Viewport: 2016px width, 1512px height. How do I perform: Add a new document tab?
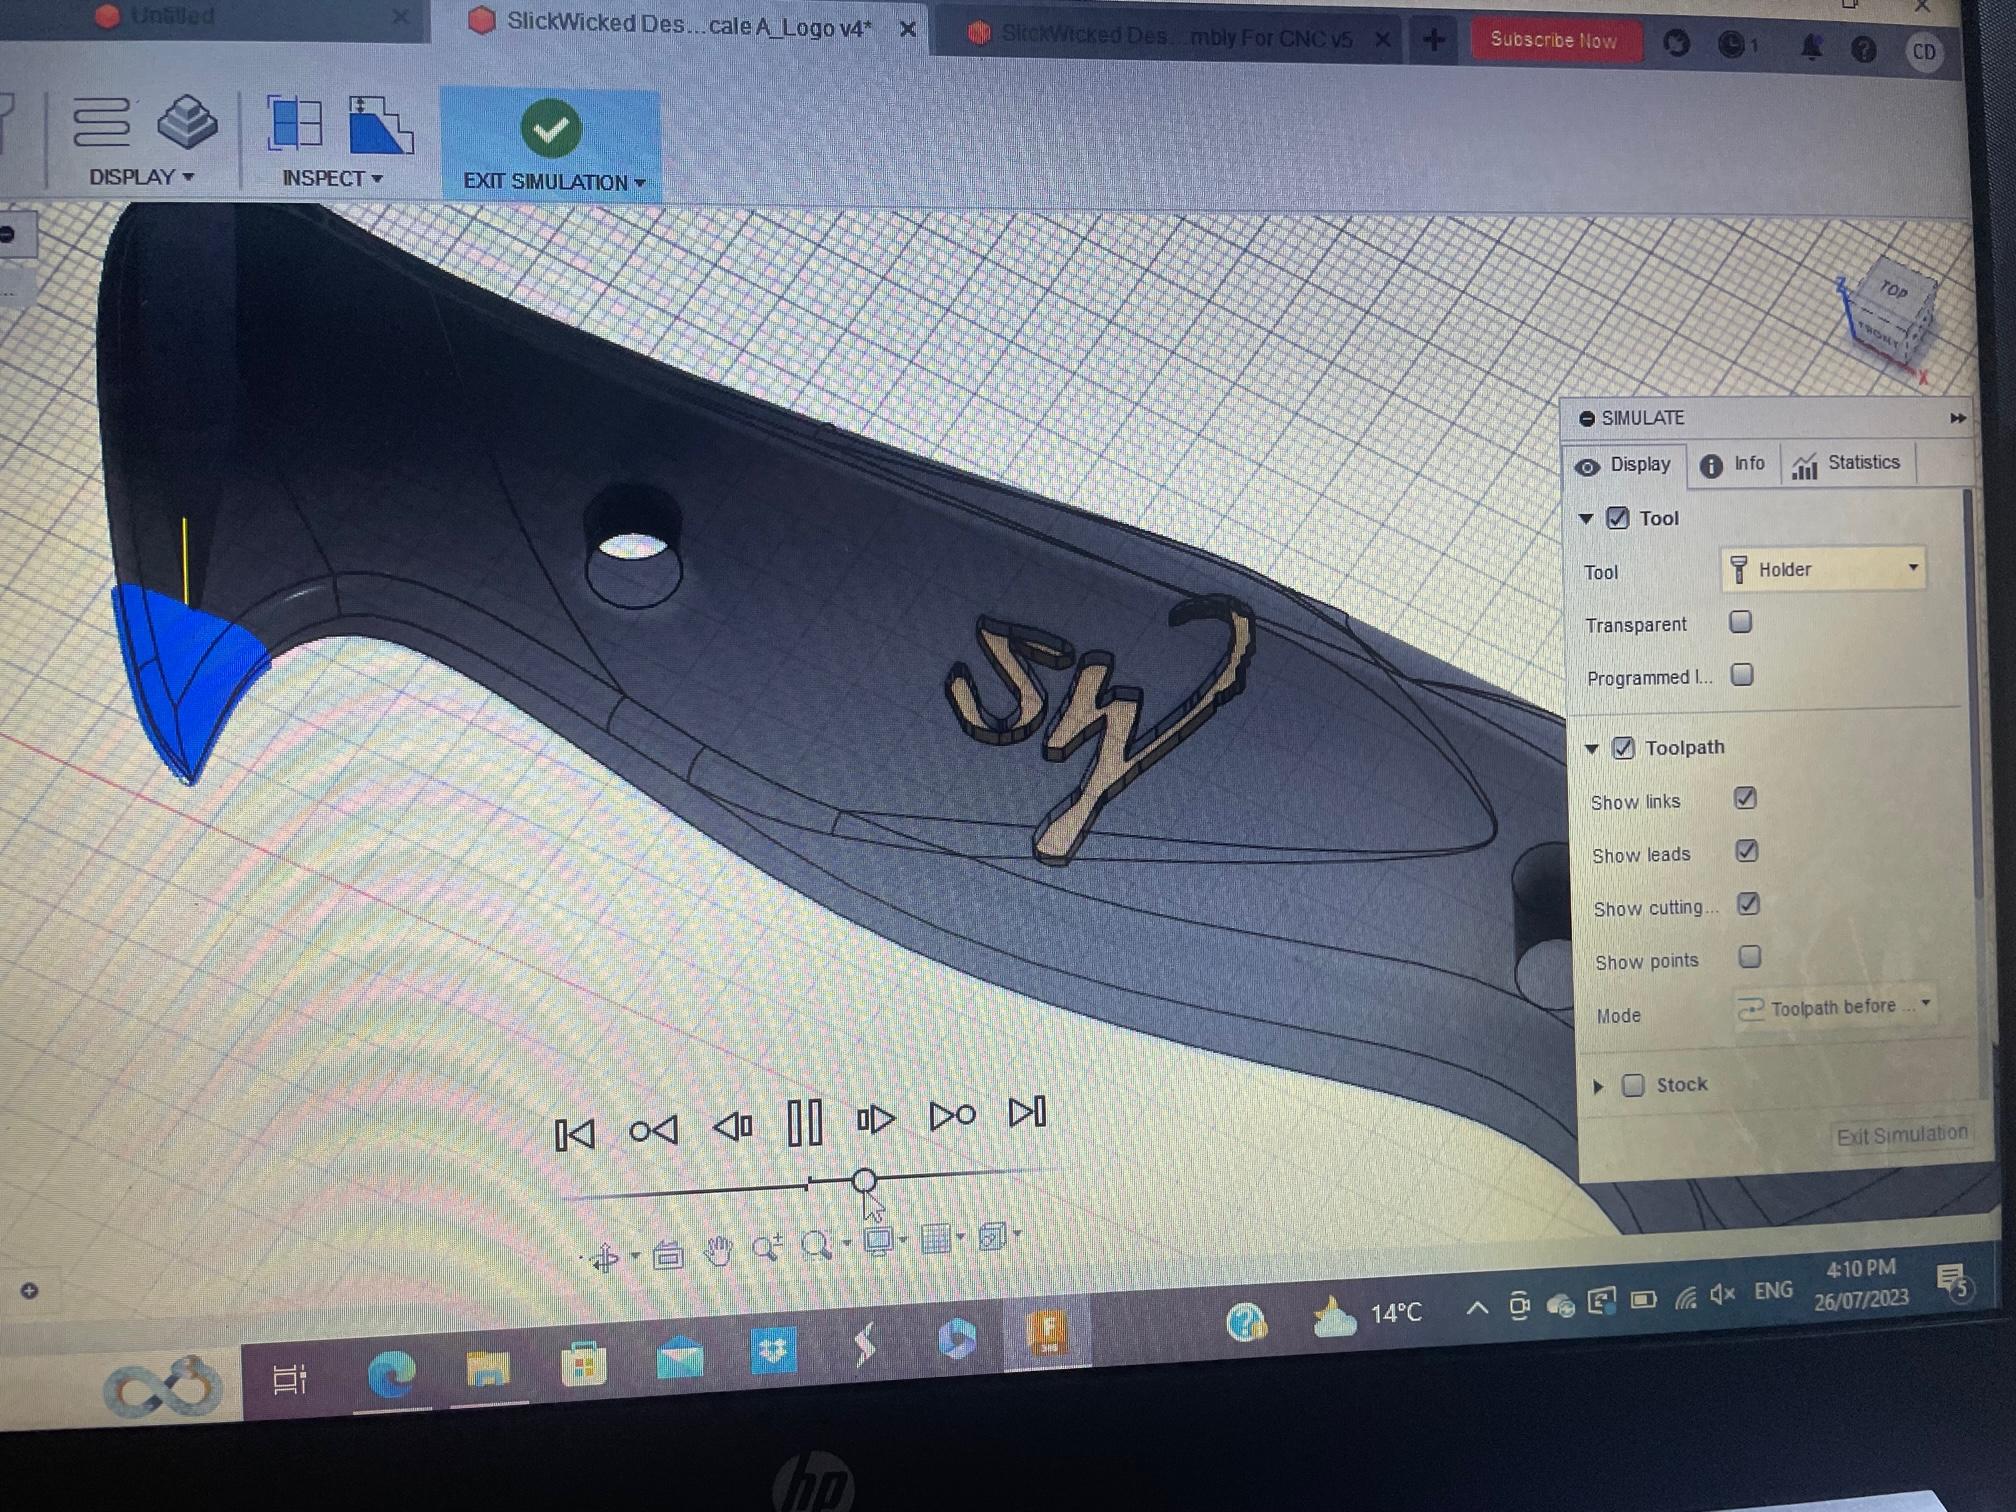[1434, 40]
